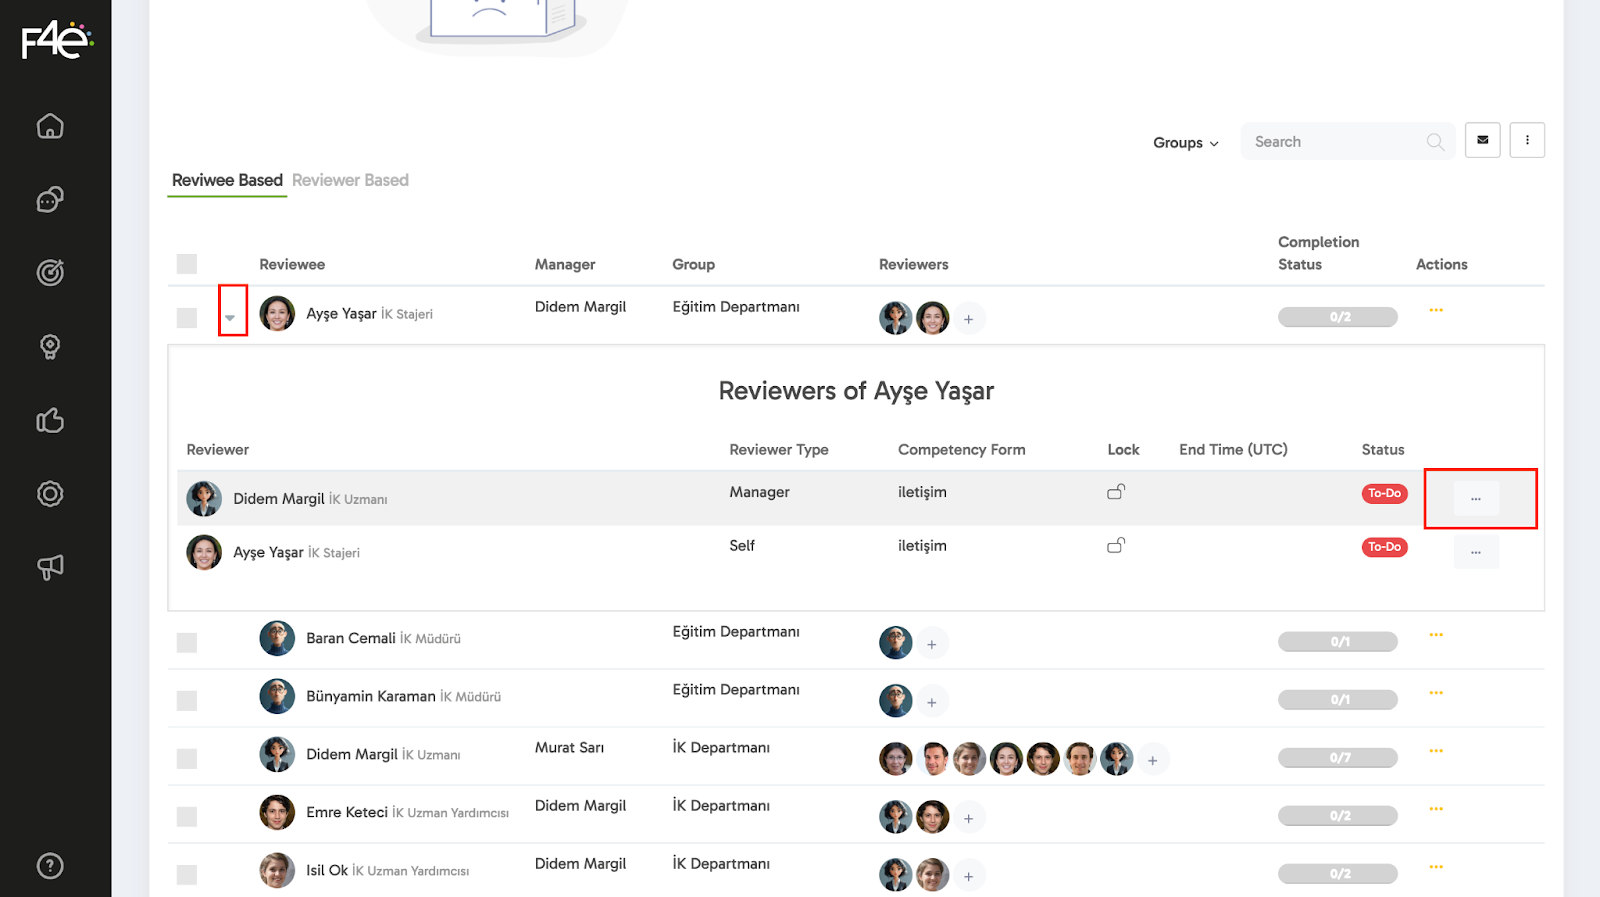Click the thumbs-up sidebar icon

click(x=50, y=420)
